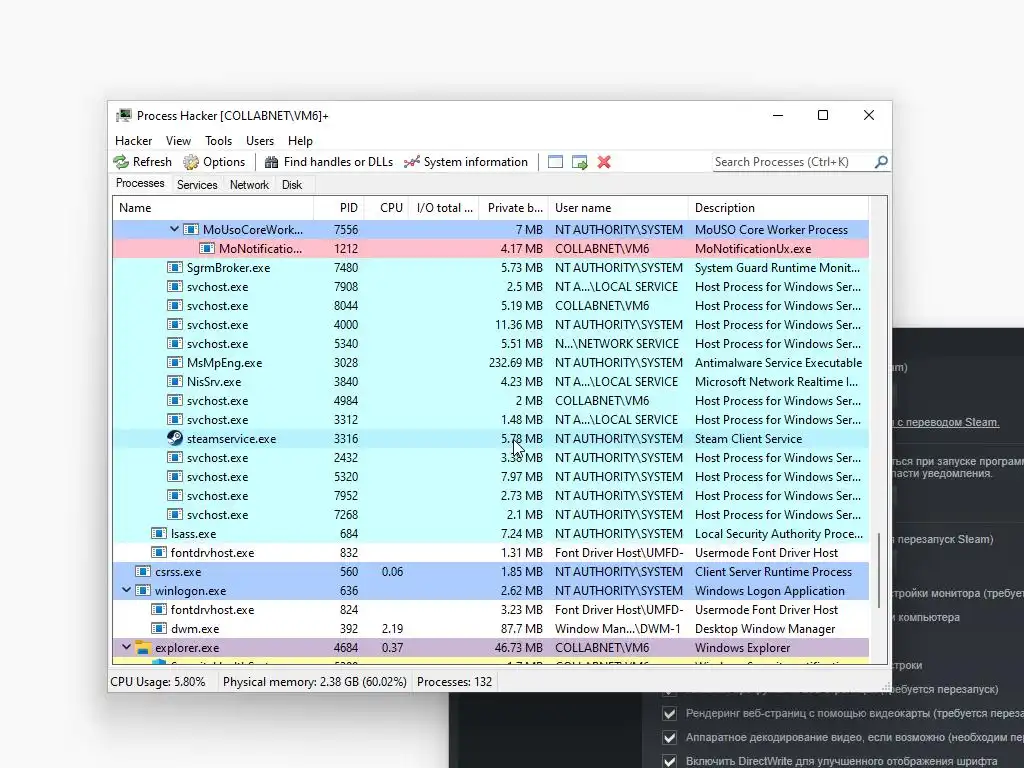Click the find window toolbar icon

555,162
